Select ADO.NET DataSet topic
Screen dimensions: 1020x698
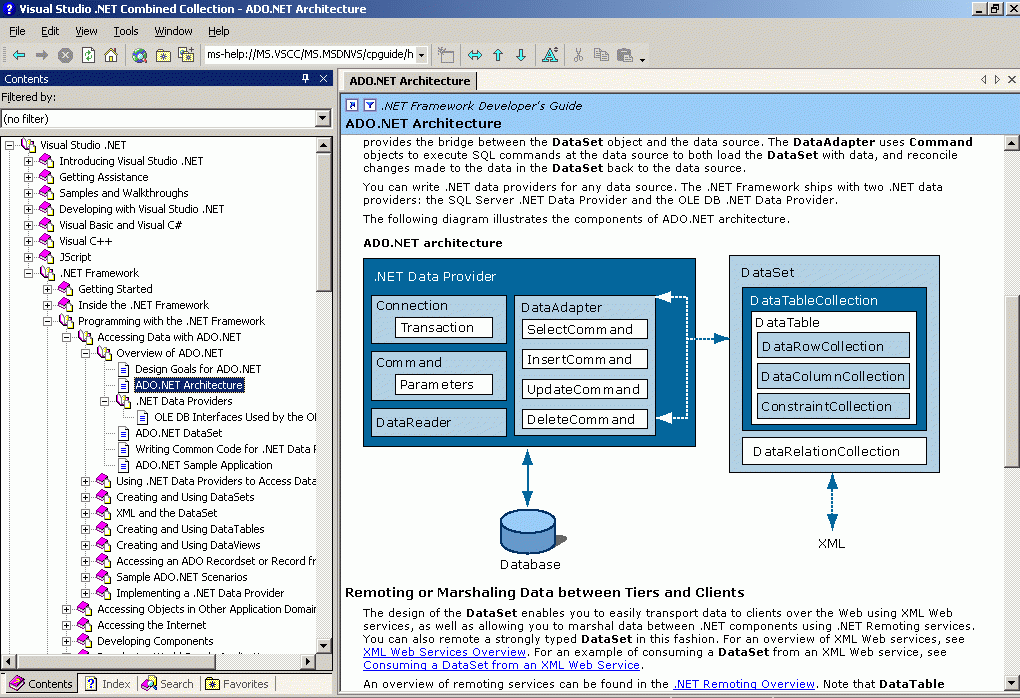[x=178, y=433]
